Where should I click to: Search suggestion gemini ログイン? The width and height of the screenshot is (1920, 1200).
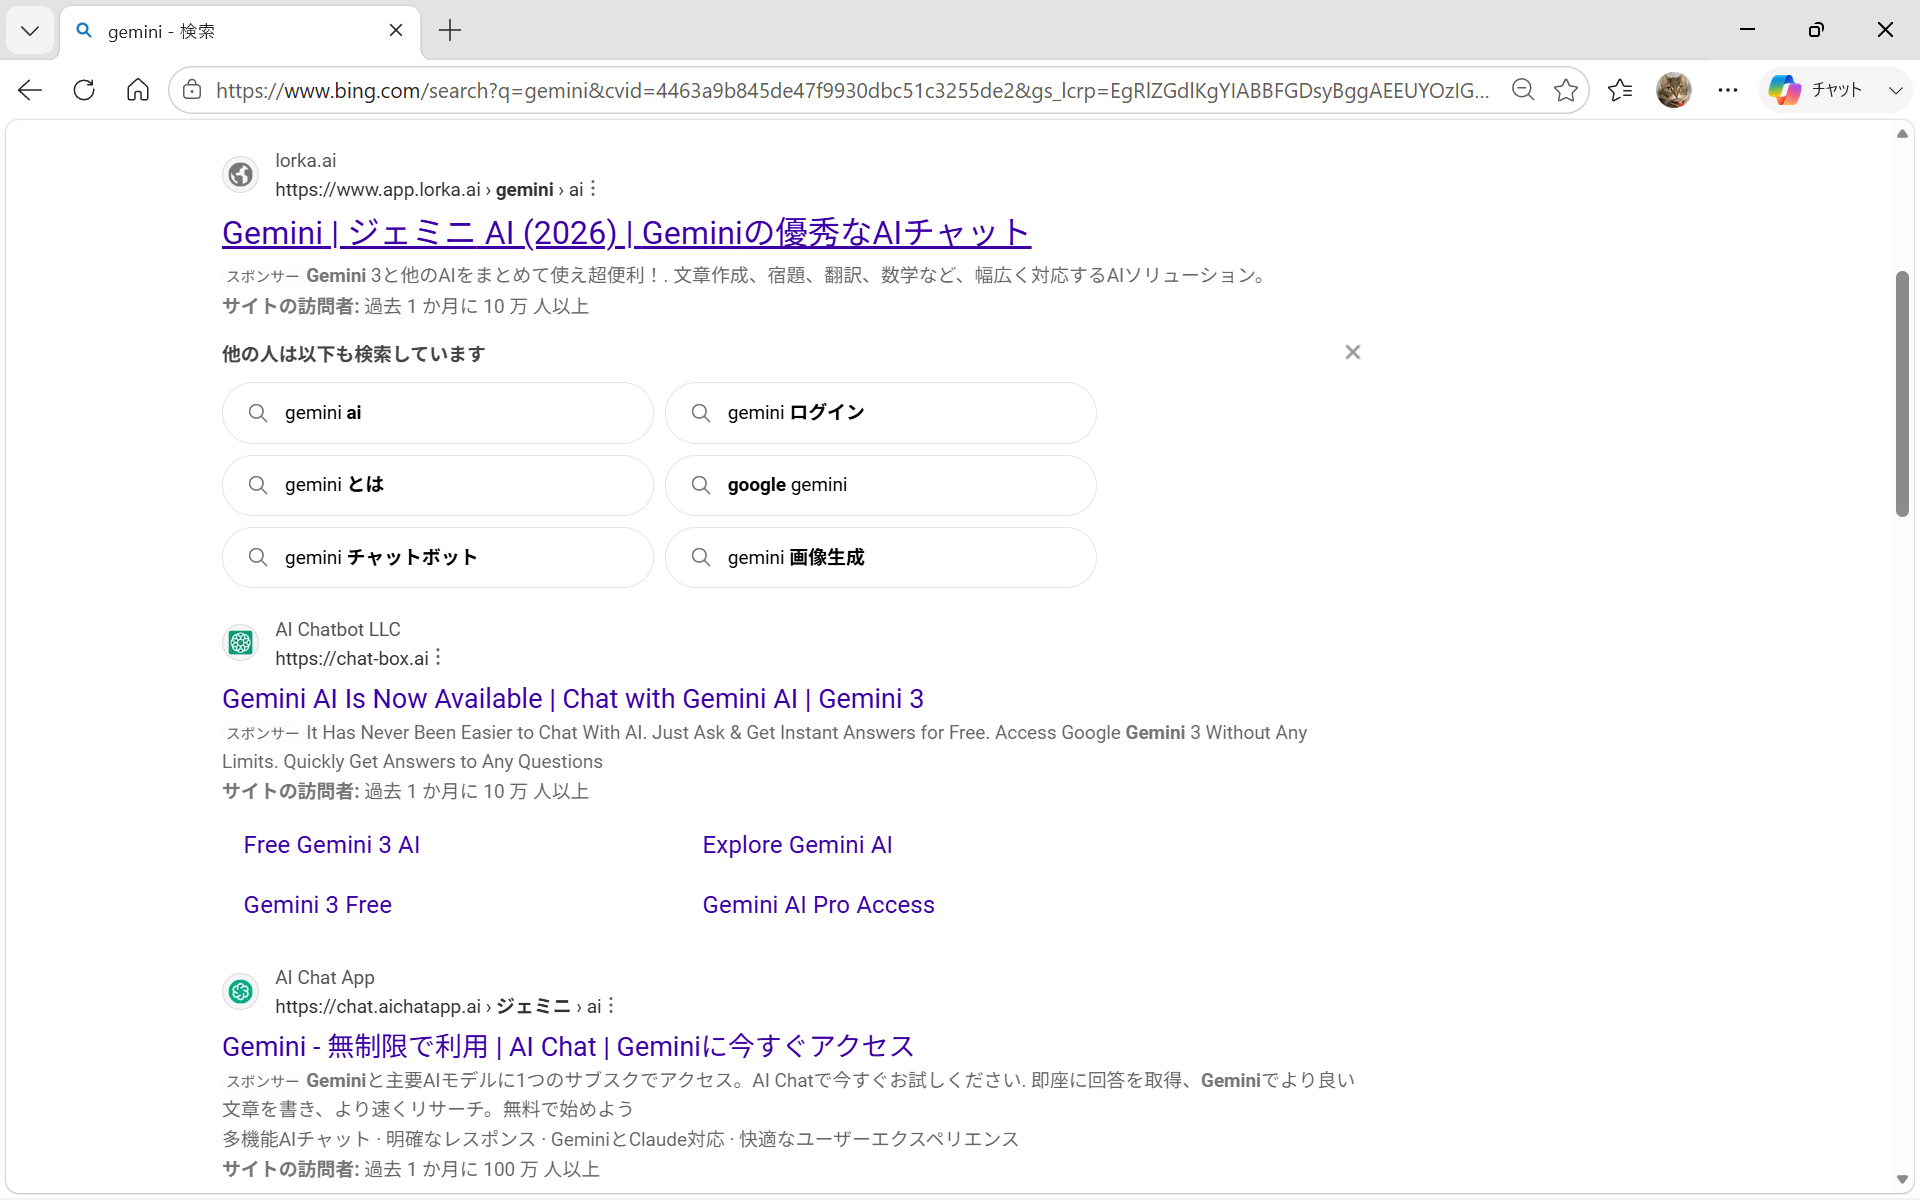click(x=881, y=413)
